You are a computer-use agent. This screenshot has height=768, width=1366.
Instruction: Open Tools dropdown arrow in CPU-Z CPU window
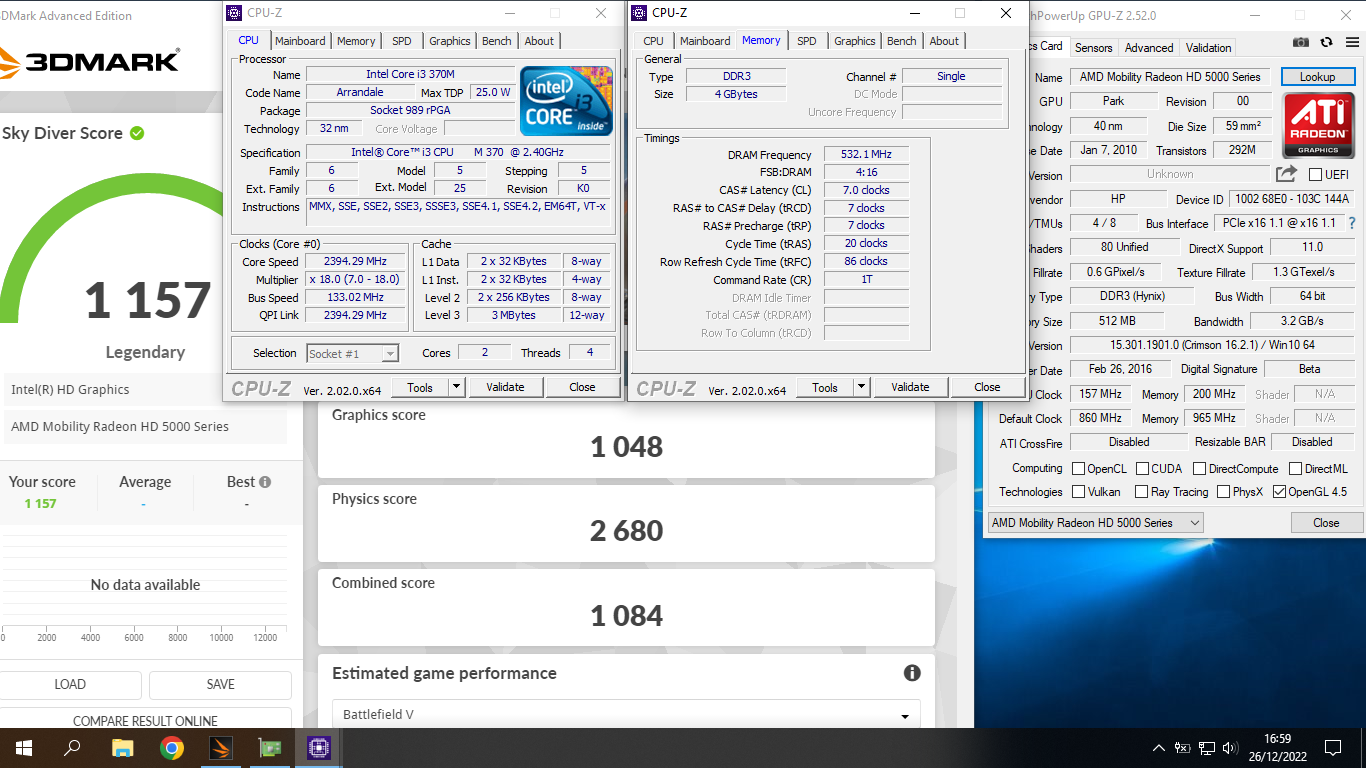[x=456, y=387]
